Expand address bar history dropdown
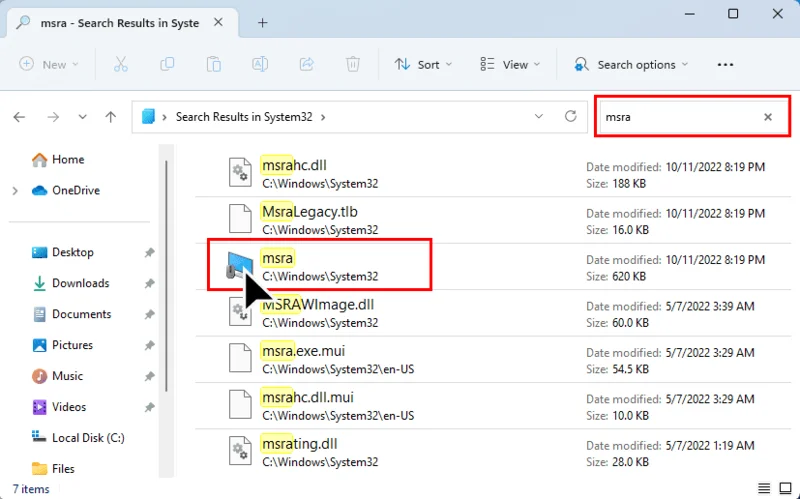800x499 pixels. coord(538,116)
